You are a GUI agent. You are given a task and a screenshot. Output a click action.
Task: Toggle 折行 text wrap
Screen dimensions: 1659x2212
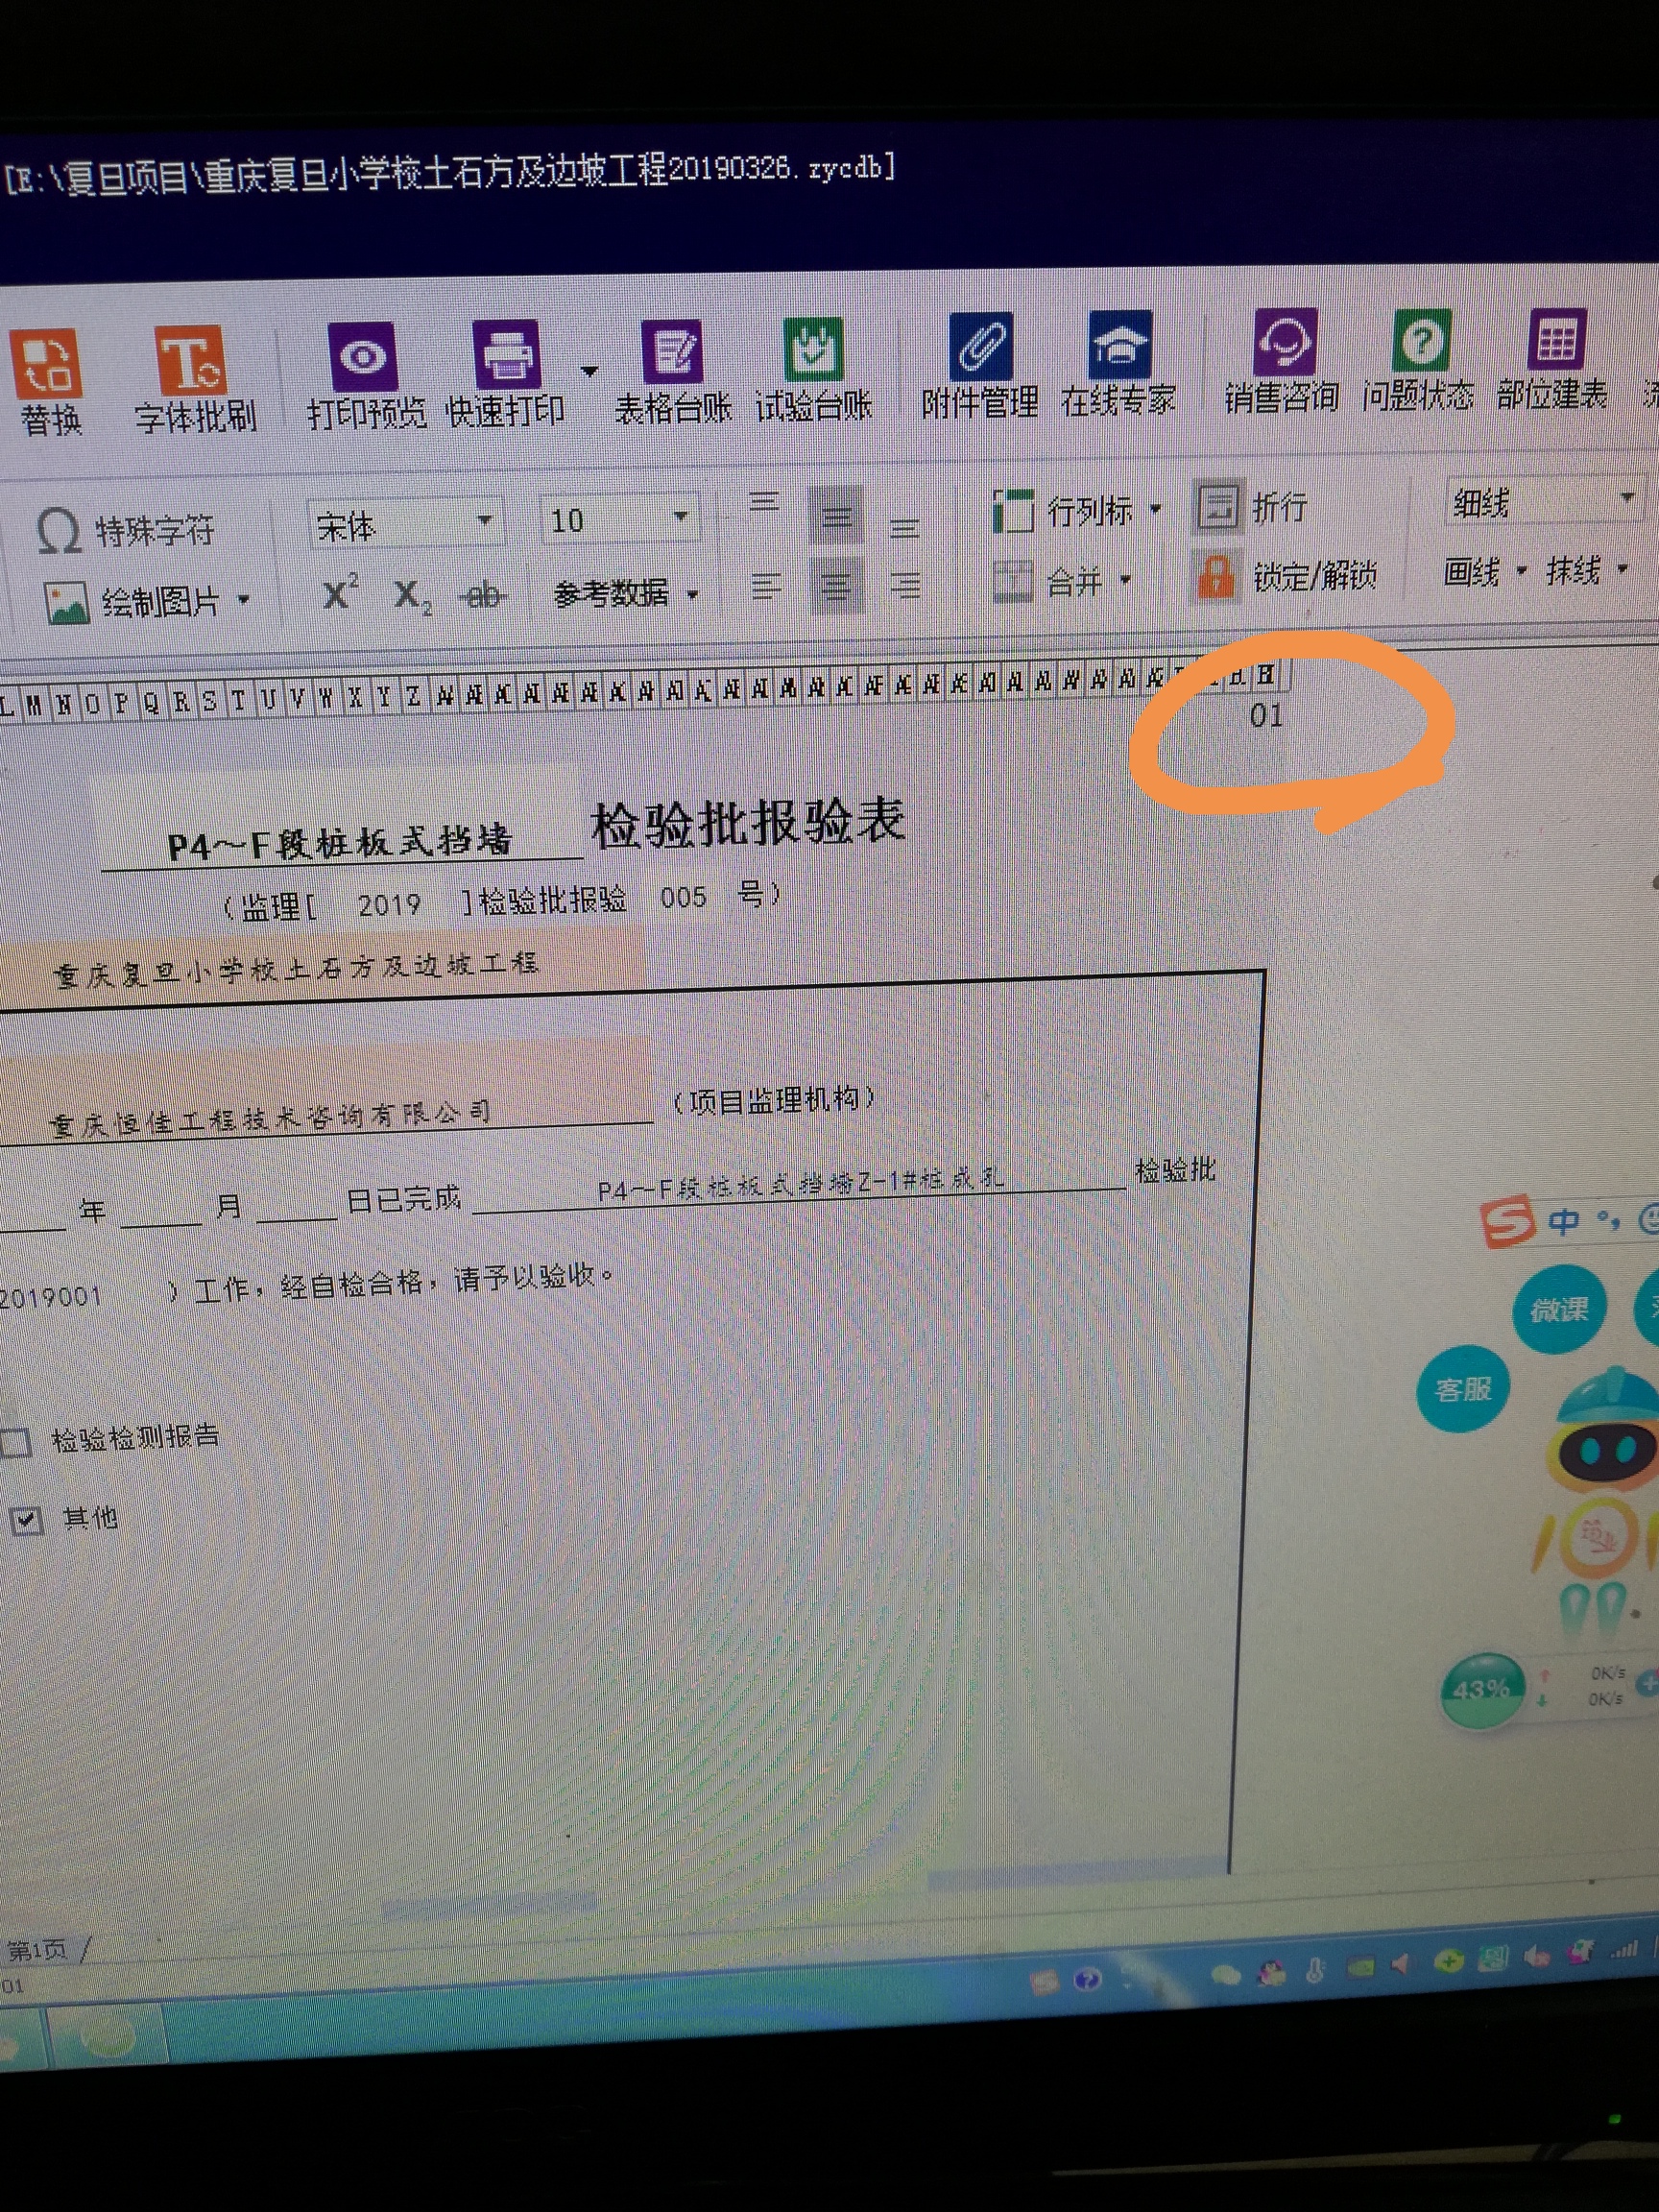click(1254, 507)
